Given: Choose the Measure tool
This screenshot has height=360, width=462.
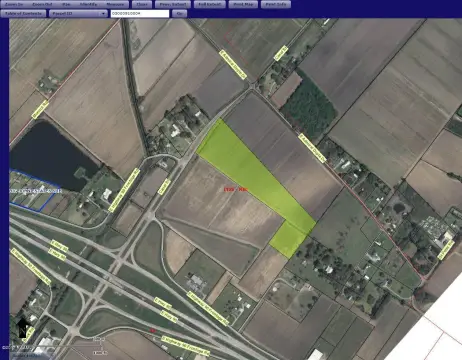Looking at the screenshot, I should click(x=115, y=4).
